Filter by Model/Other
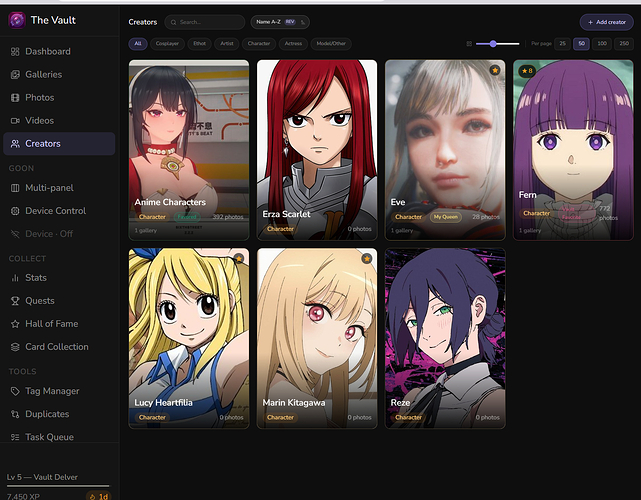The width and height of the screenshot is (641, 500). point(331,43)
